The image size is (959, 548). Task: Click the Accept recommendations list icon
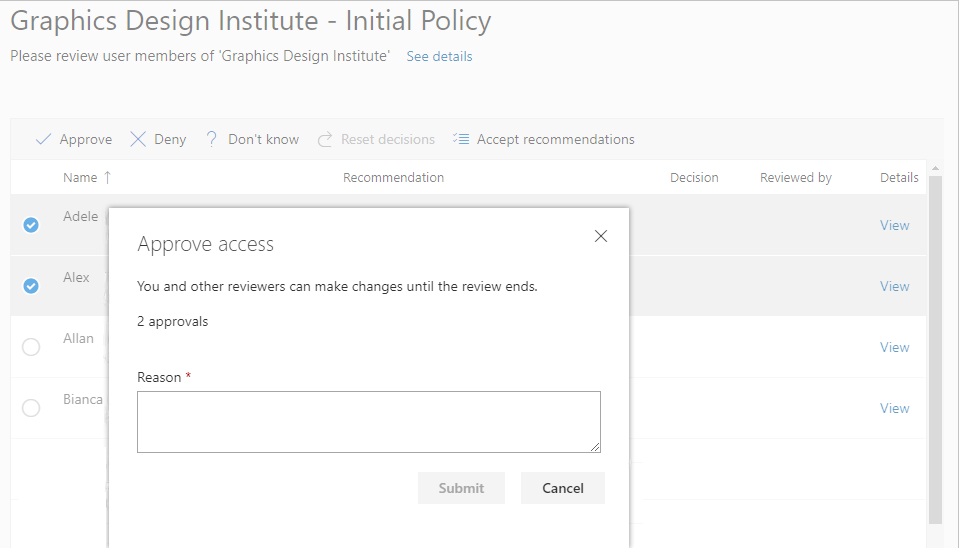point(461,140)
